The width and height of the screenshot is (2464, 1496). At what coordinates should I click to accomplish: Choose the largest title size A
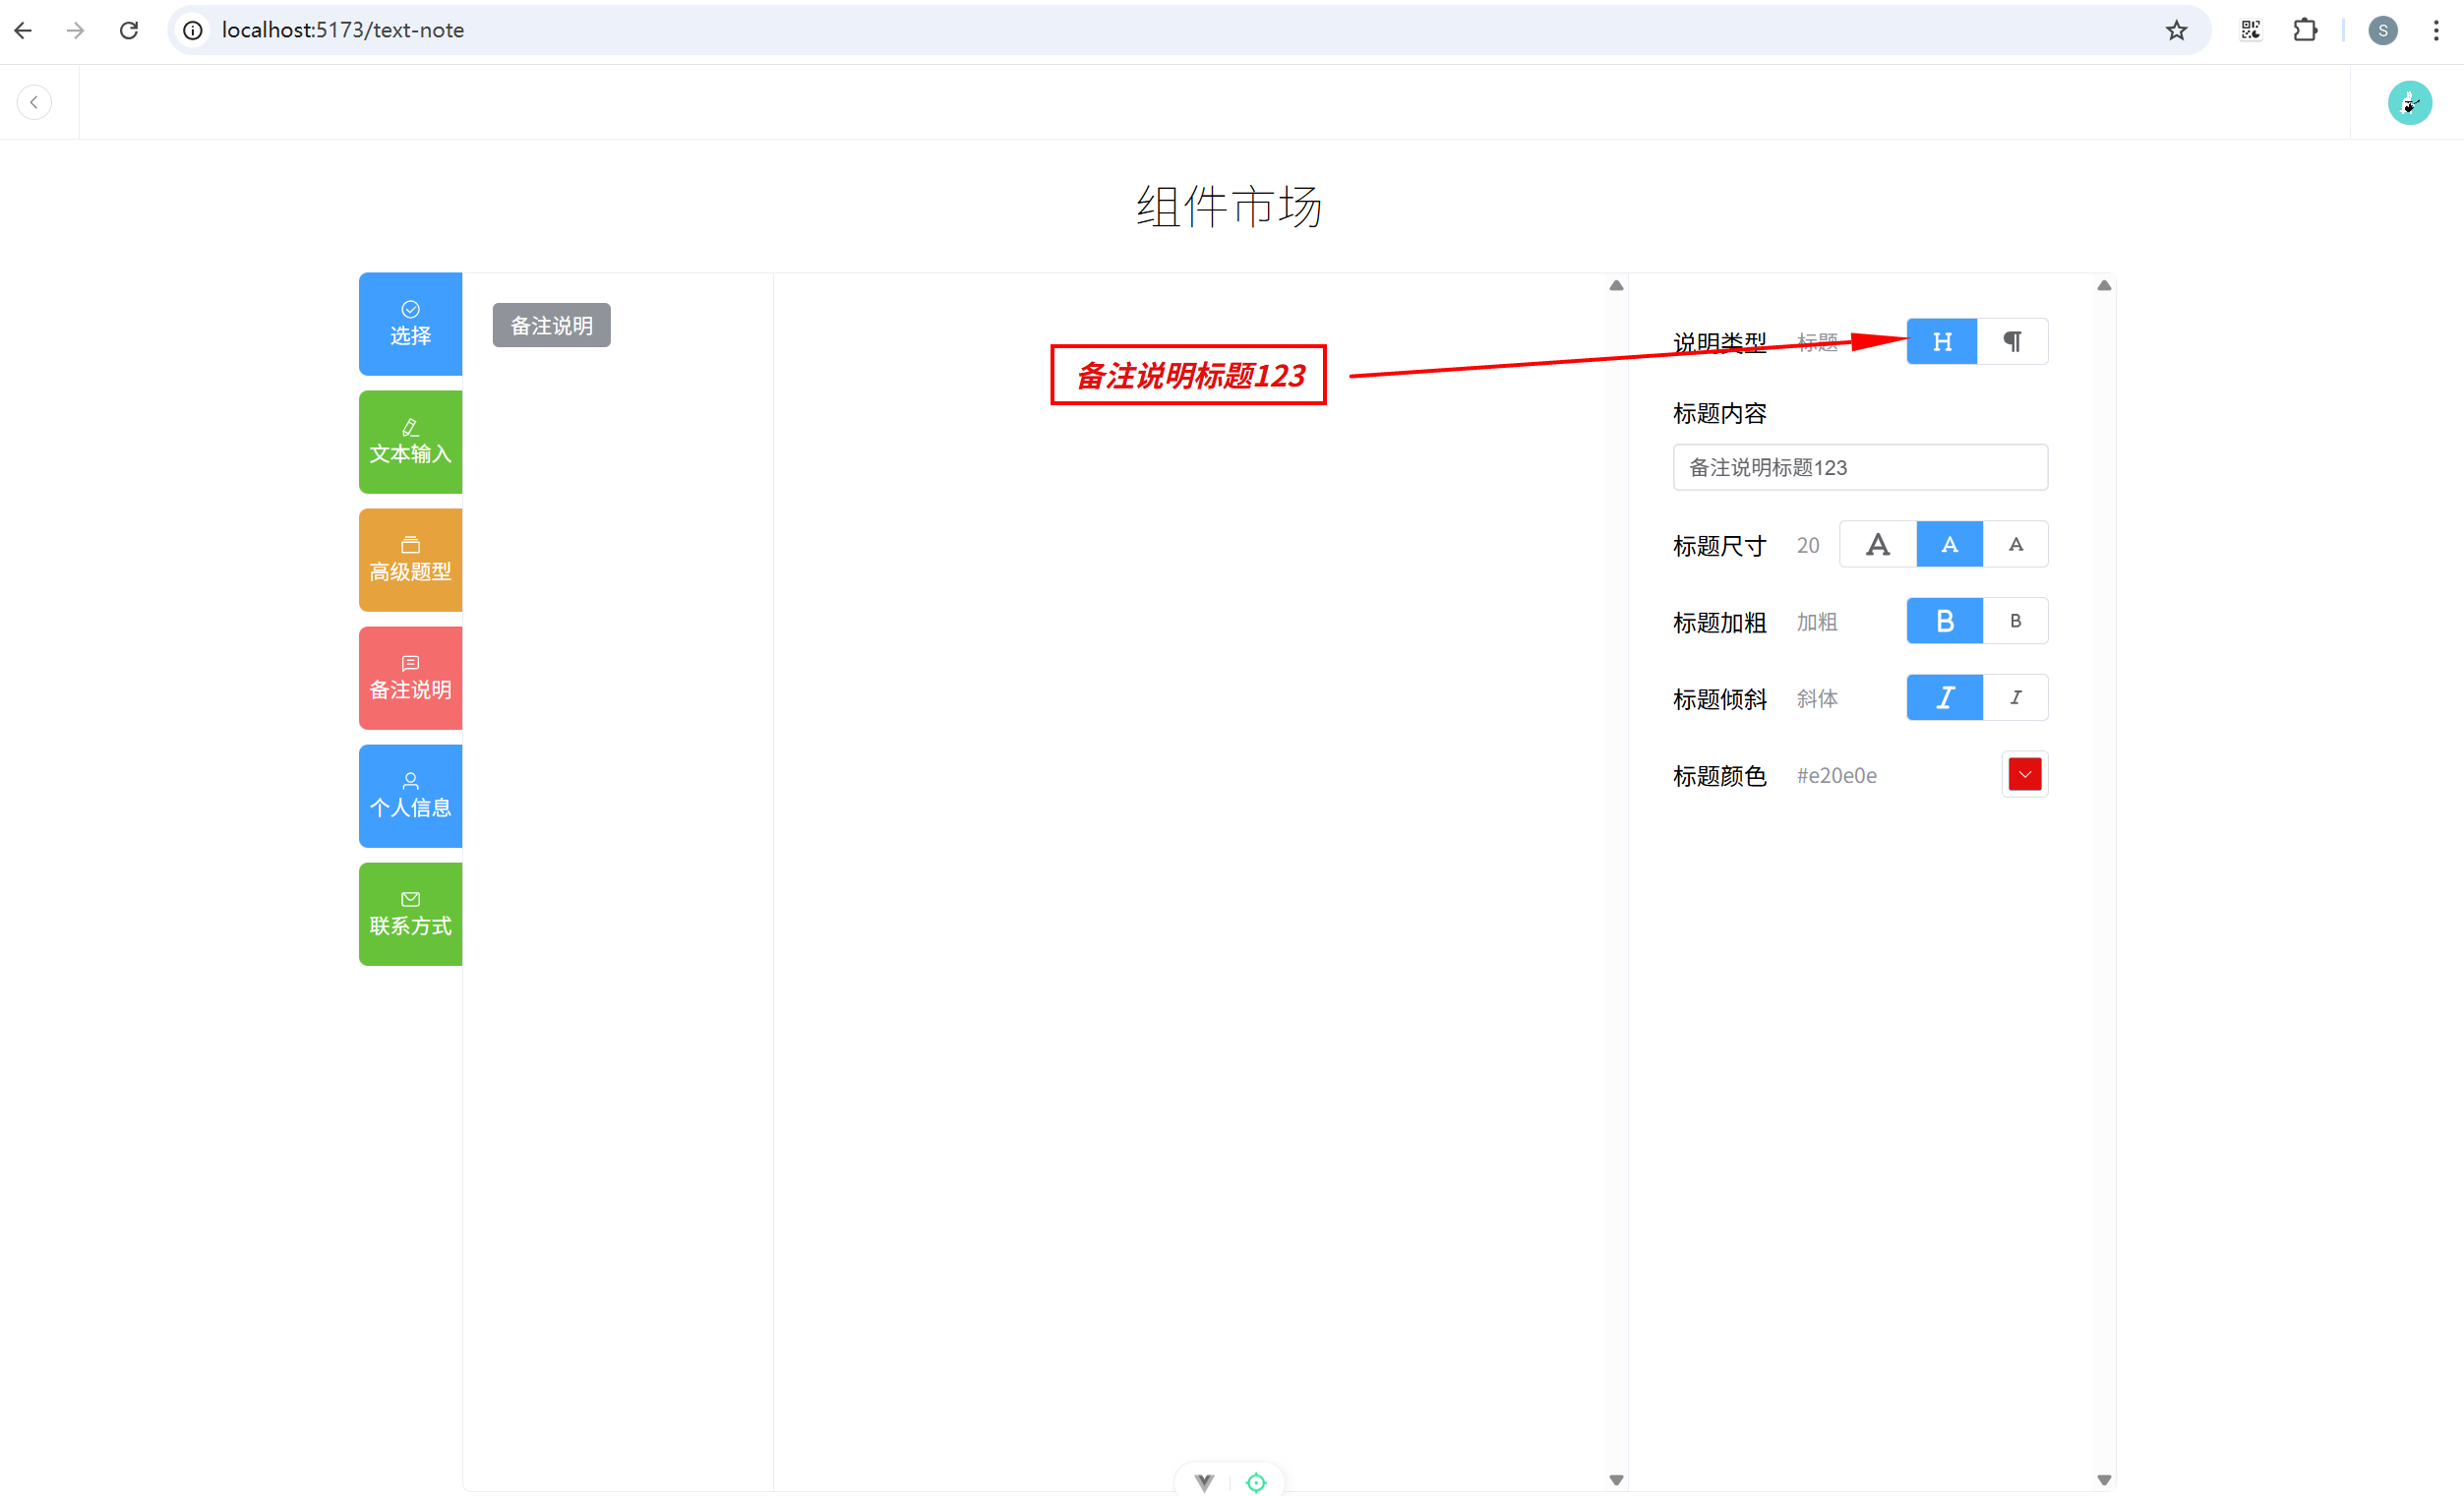(x=1877, y=545)
